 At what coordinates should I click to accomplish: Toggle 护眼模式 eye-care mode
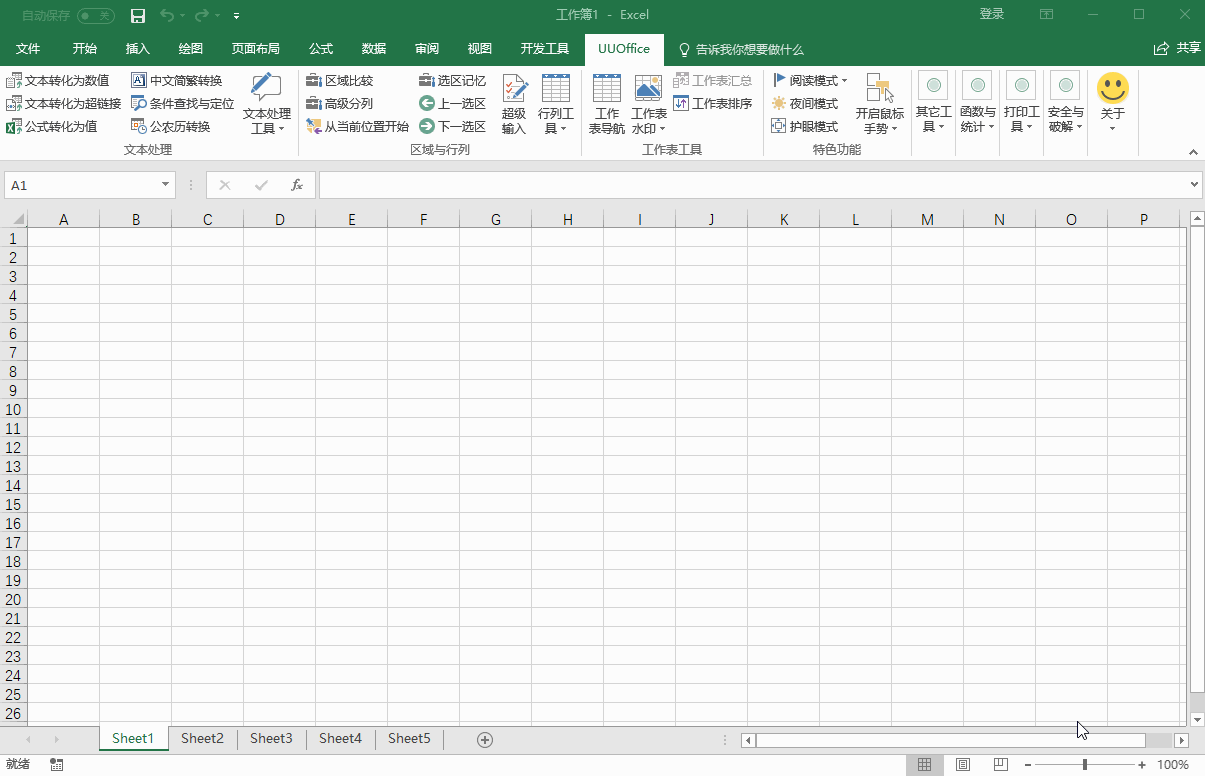click(805, 126)
